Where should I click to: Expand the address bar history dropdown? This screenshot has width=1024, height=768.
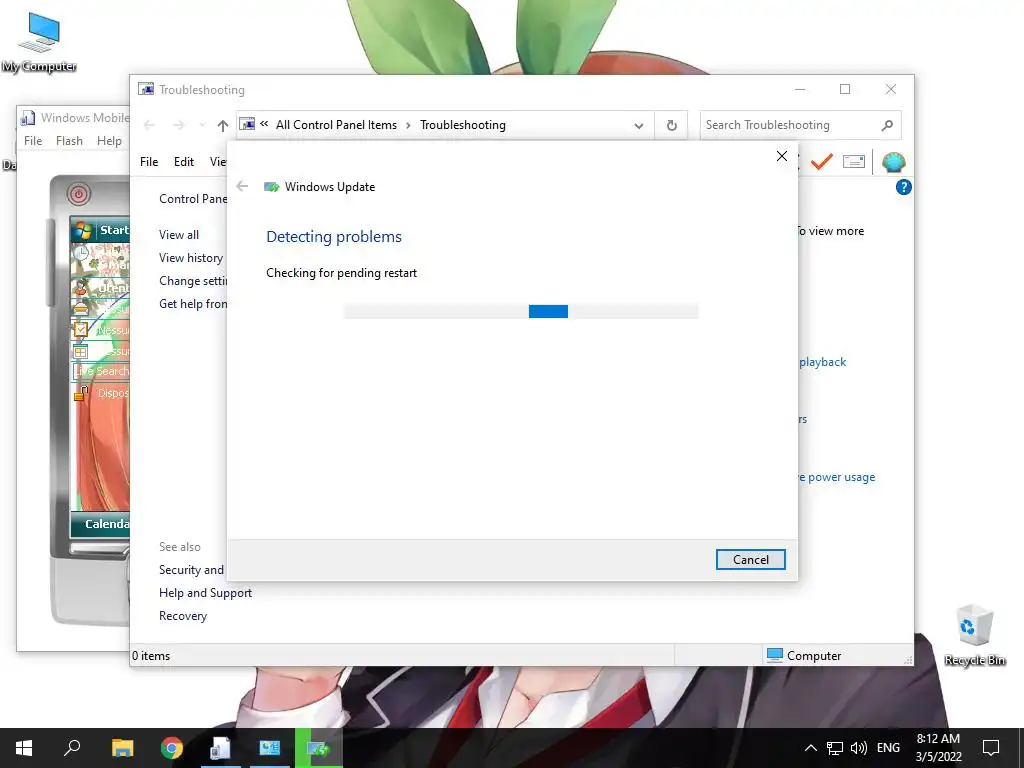[x=639, y=125]
